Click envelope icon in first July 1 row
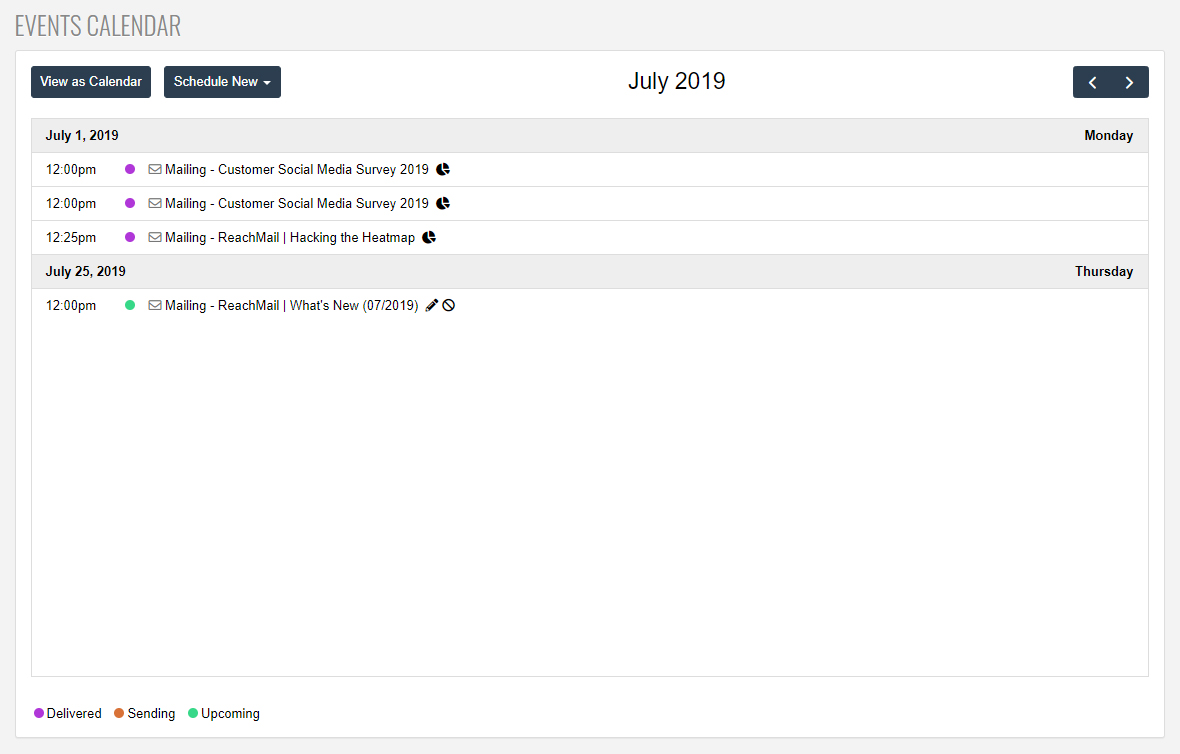This screenshot has width=1180, height=754. (155, 170)
